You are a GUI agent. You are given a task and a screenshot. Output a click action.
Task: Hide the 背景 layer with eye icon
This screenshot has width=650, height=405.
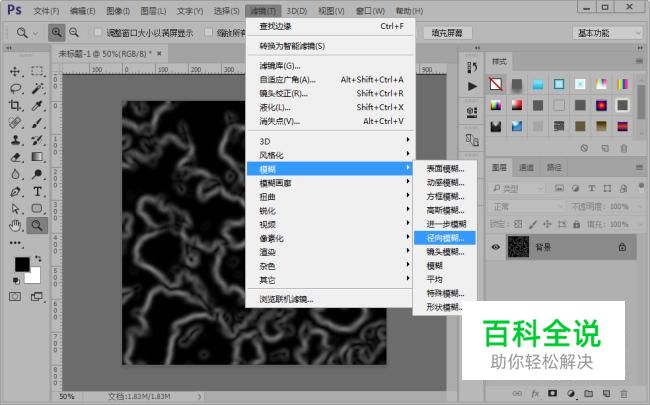tap(496, 247)
